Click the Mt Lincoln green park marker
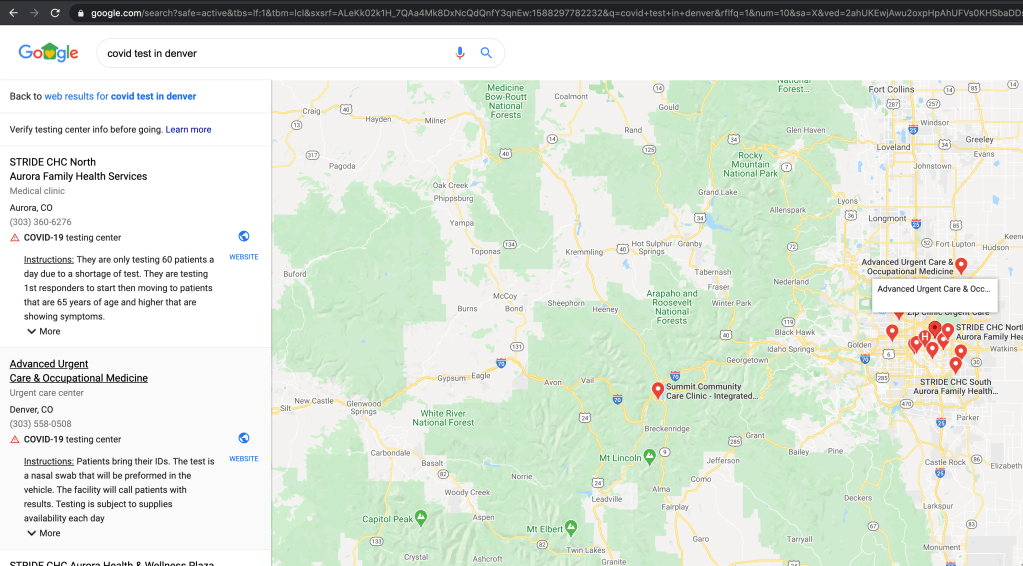The width and height of the screenshot is (1023, 566). click(x=650, y=456)
